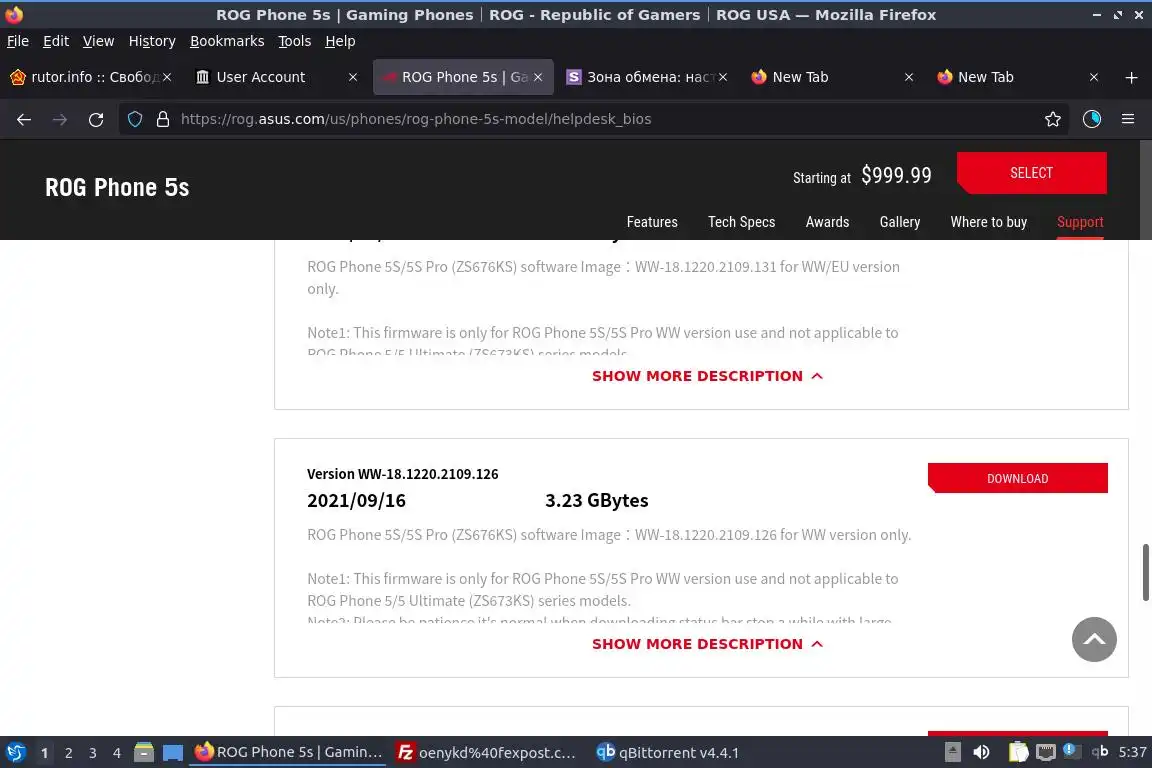Select the Support navigation link

[x=1080, y=222]
